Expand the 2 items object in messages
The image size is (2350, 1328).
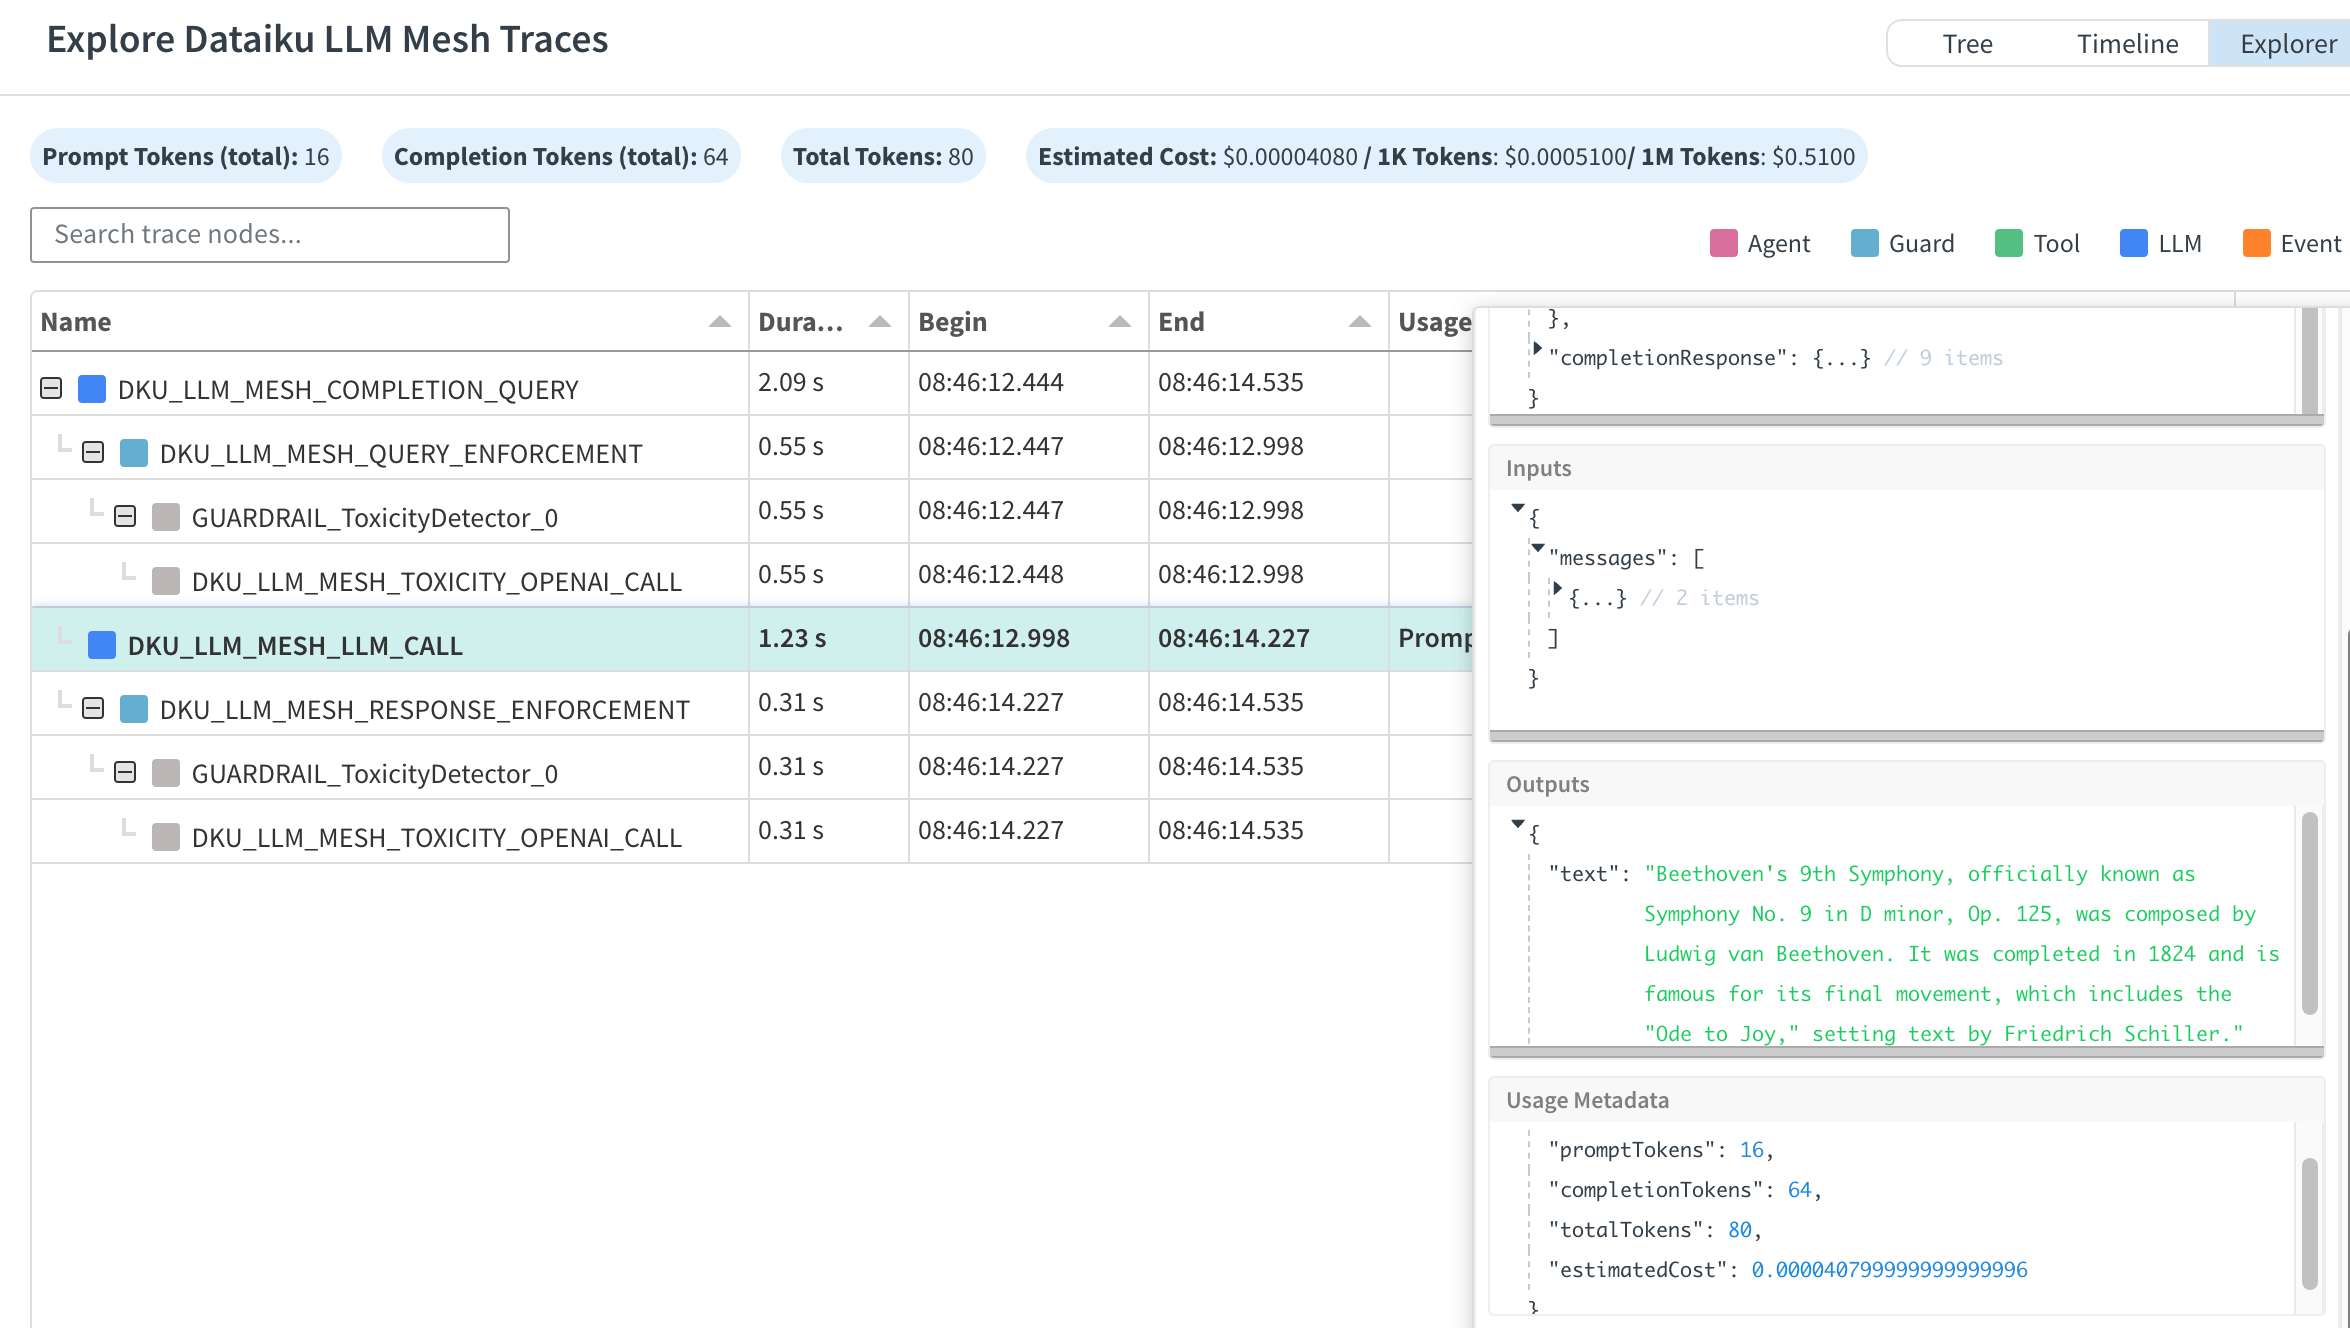coord(1558,587)
